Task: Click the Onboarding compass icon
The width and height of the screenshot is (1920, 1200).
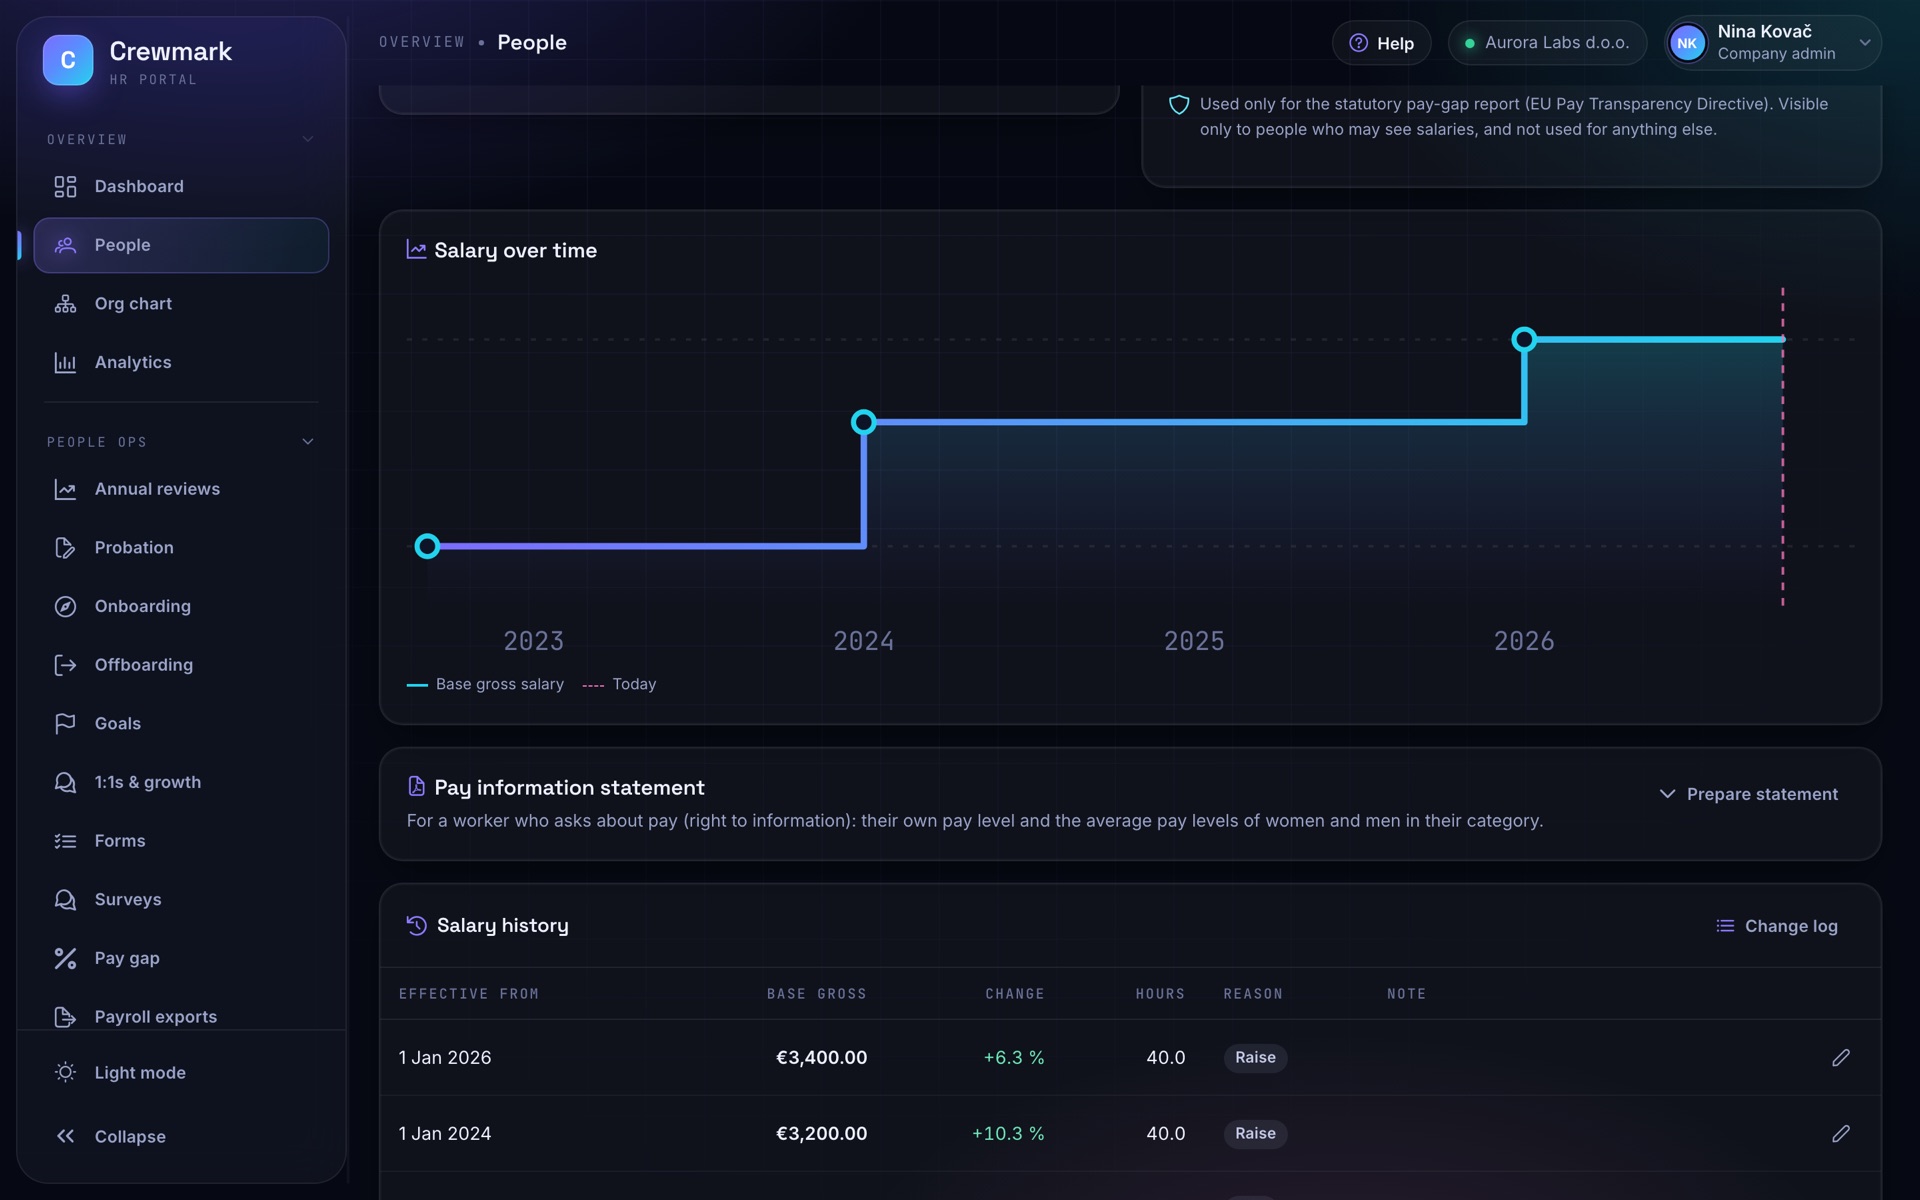Action: tap(65, 607)
